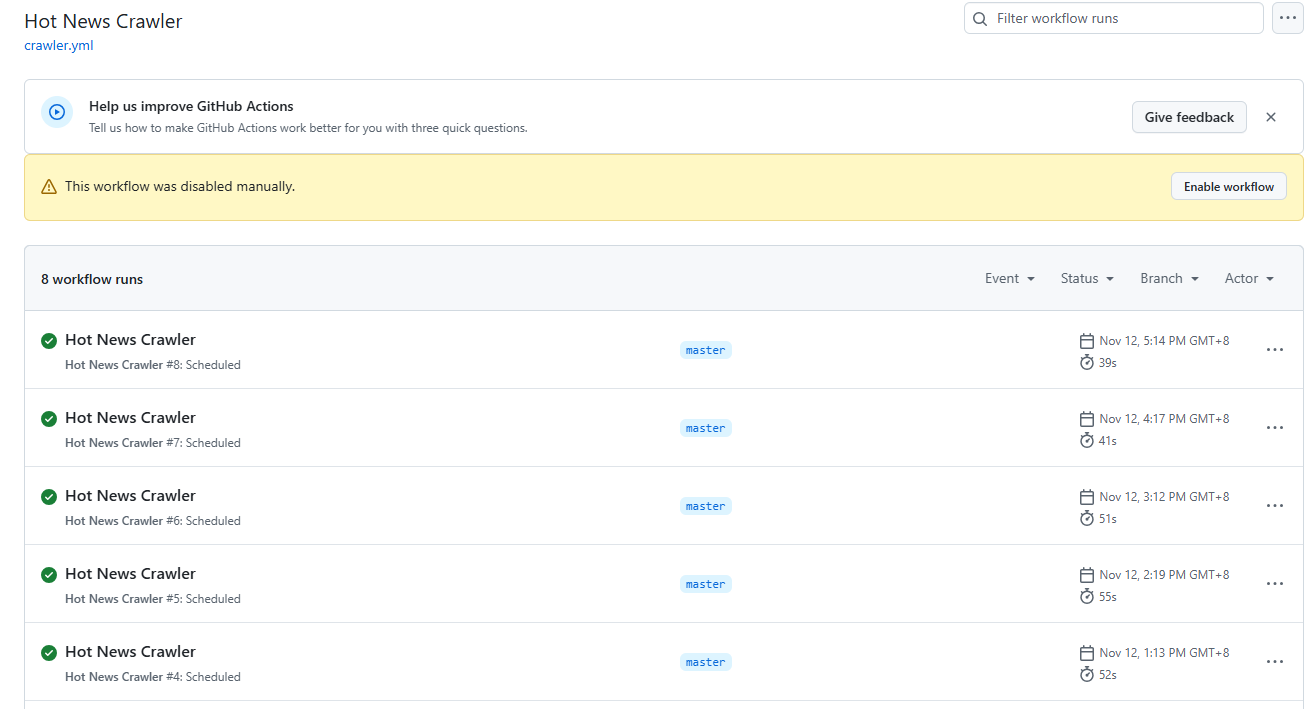
Task: Click the Give feedback button
Action: (x=1189, y=117)
